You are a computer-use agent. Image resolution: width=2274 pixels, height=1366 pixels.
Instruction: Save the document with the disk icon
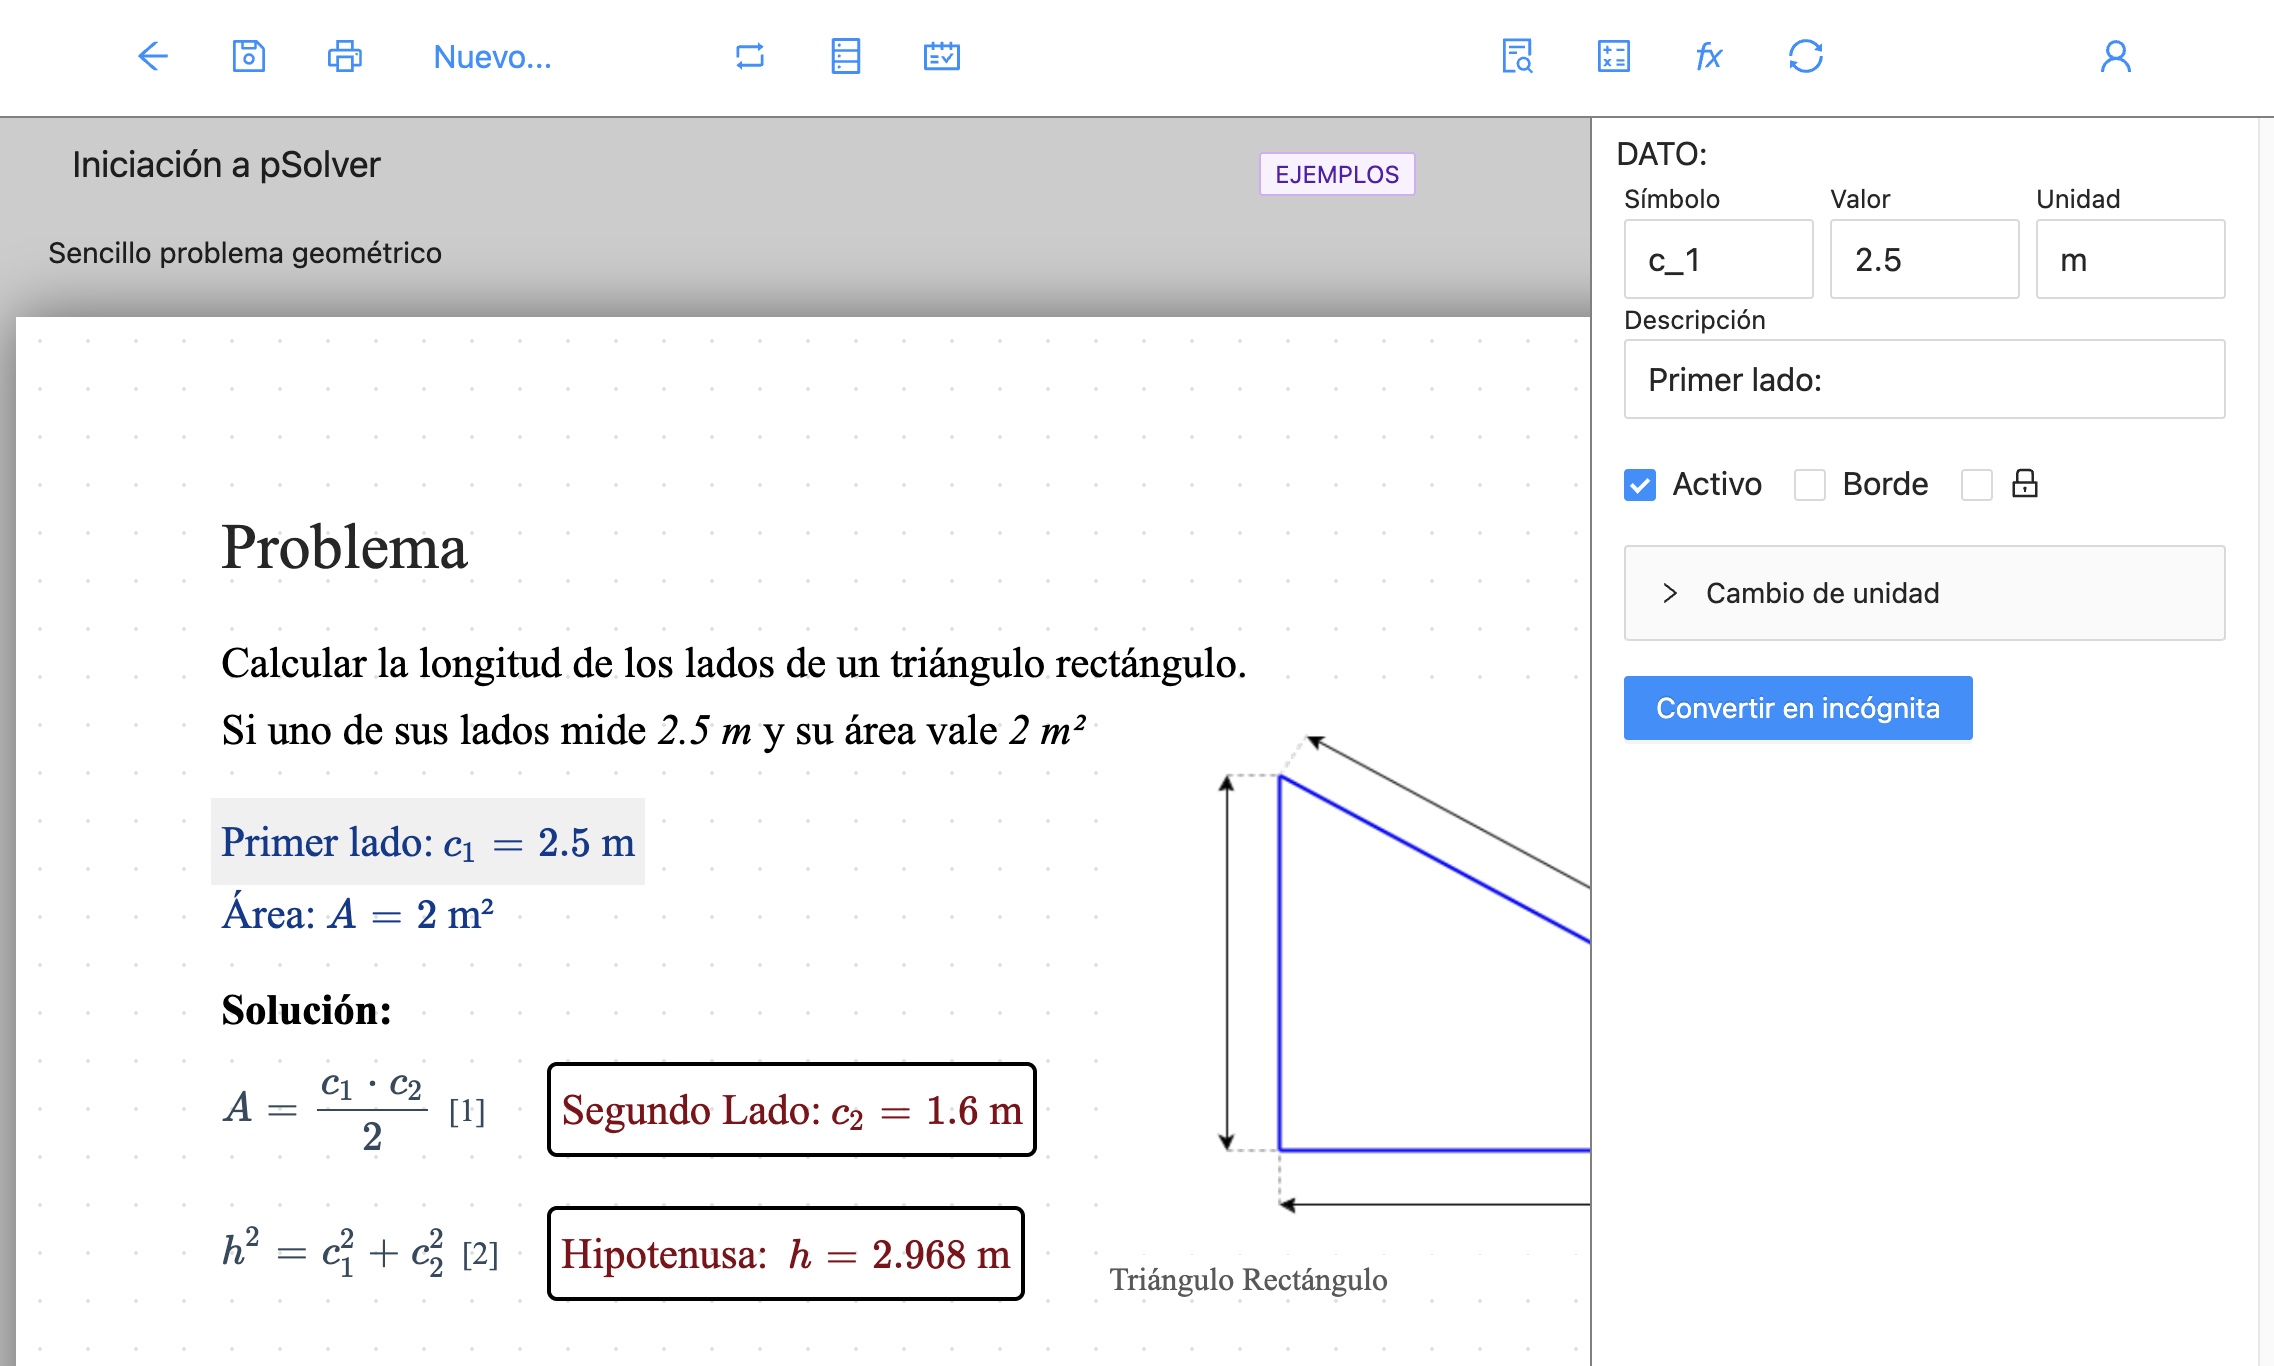248,56
